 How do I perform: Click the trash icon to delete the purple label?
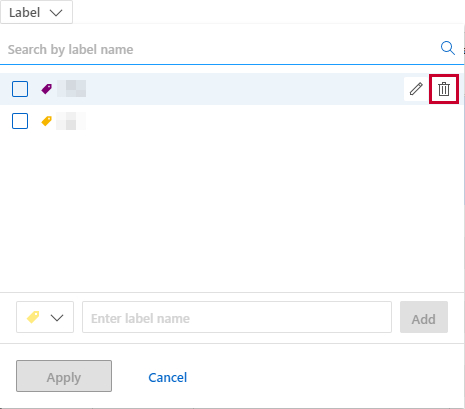444,89
